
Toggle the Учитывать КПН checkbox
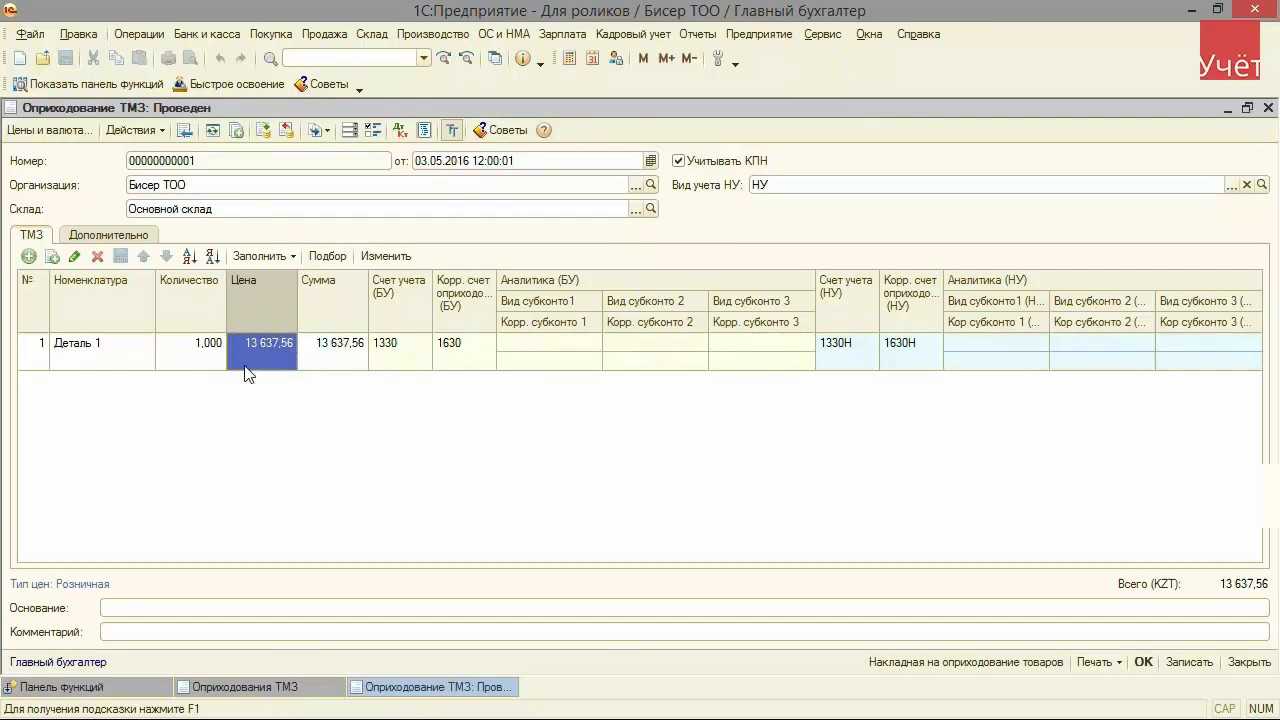(679, 161)
